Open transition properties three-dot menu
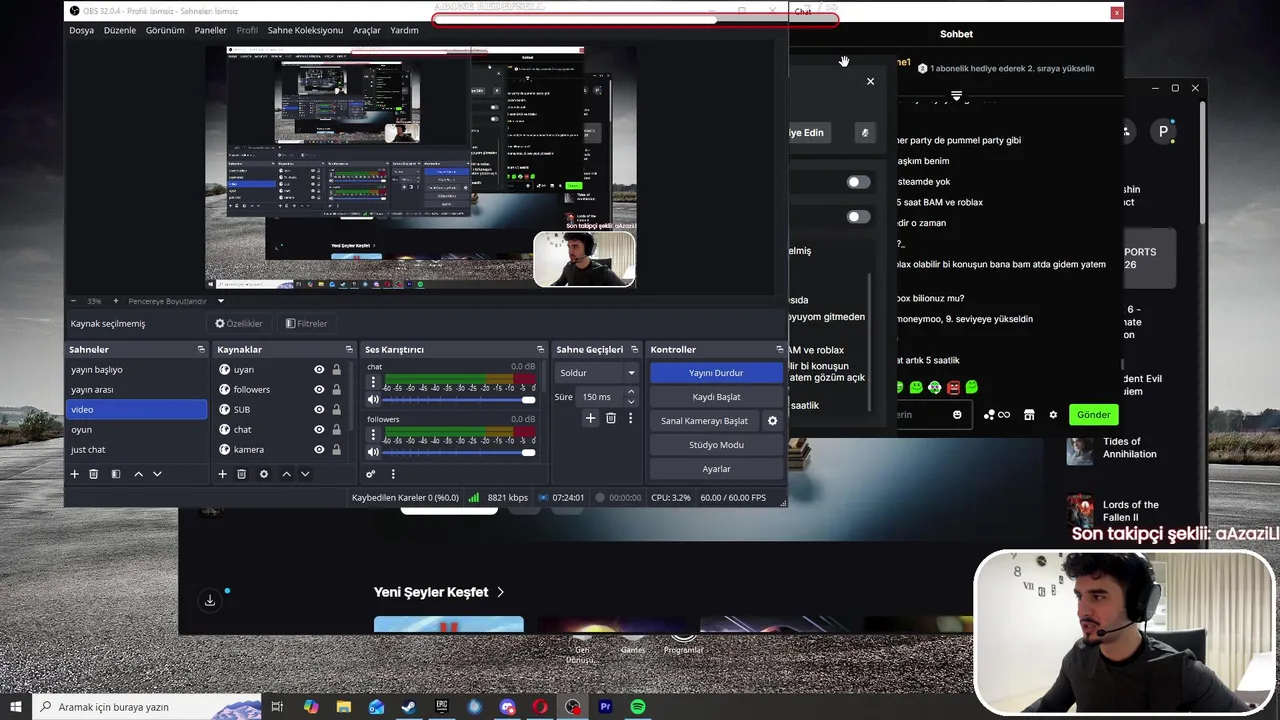The width and height of the screenshot is (1280, 720). click(x=630, y=418)
